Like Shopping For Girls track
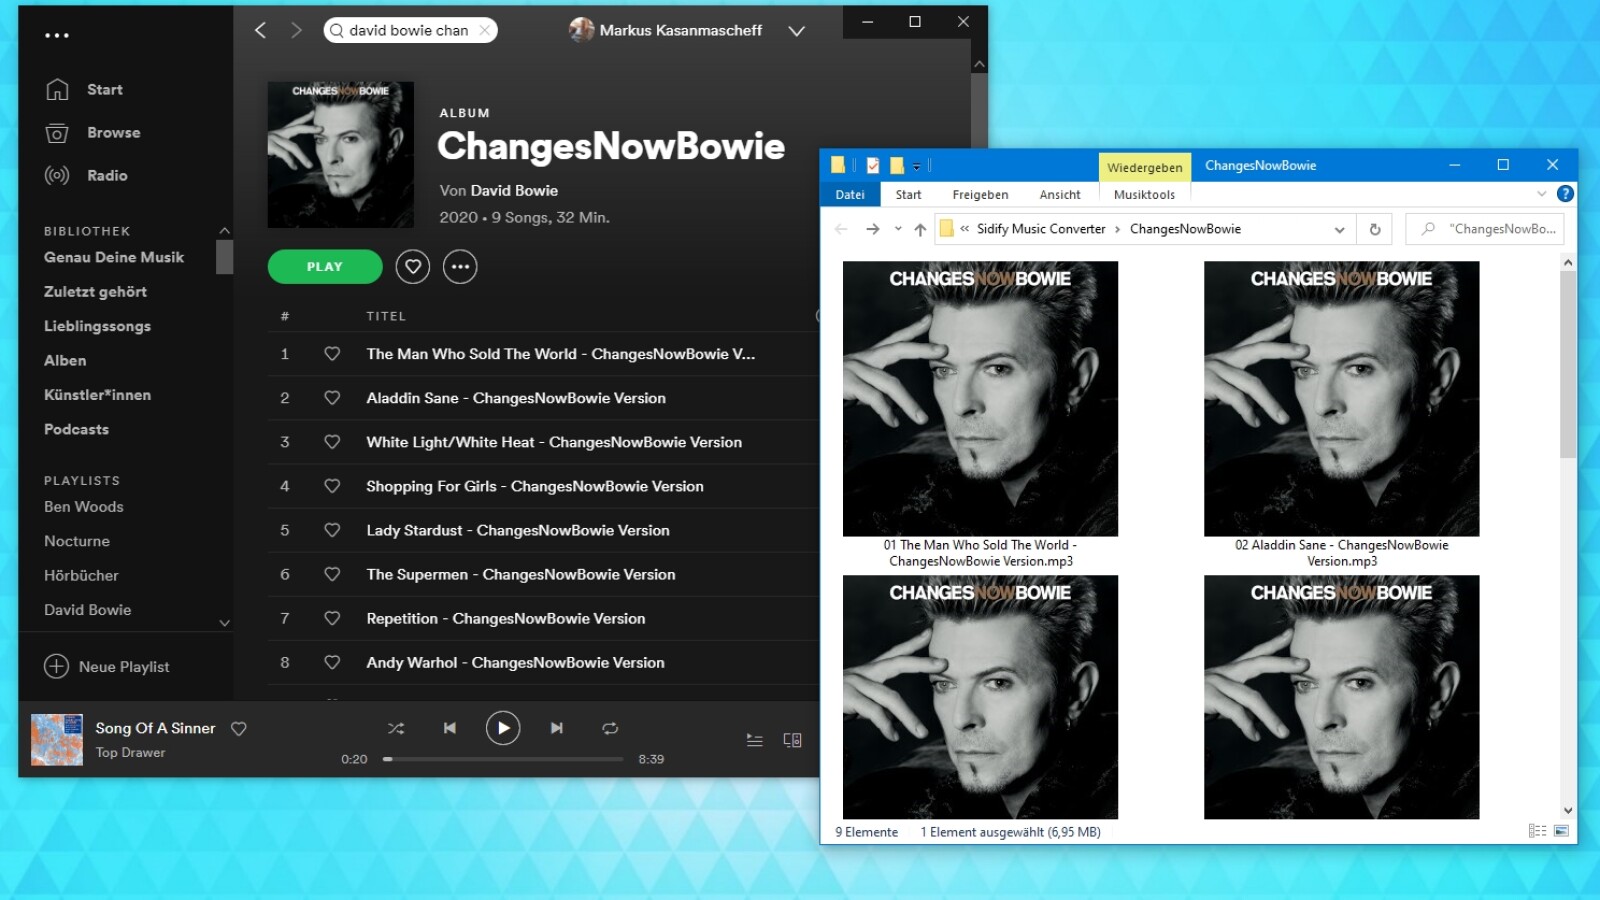 coord(332,486)
